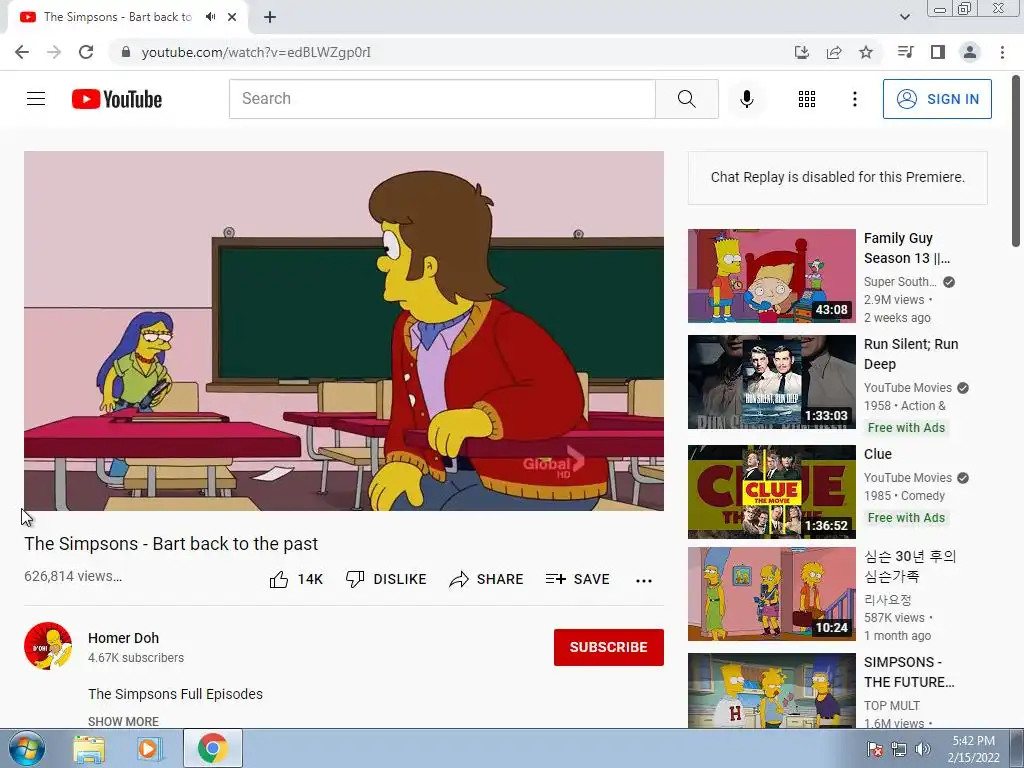Click the install app icon in address bar
Screen dimensions: 1024x768
802,52
